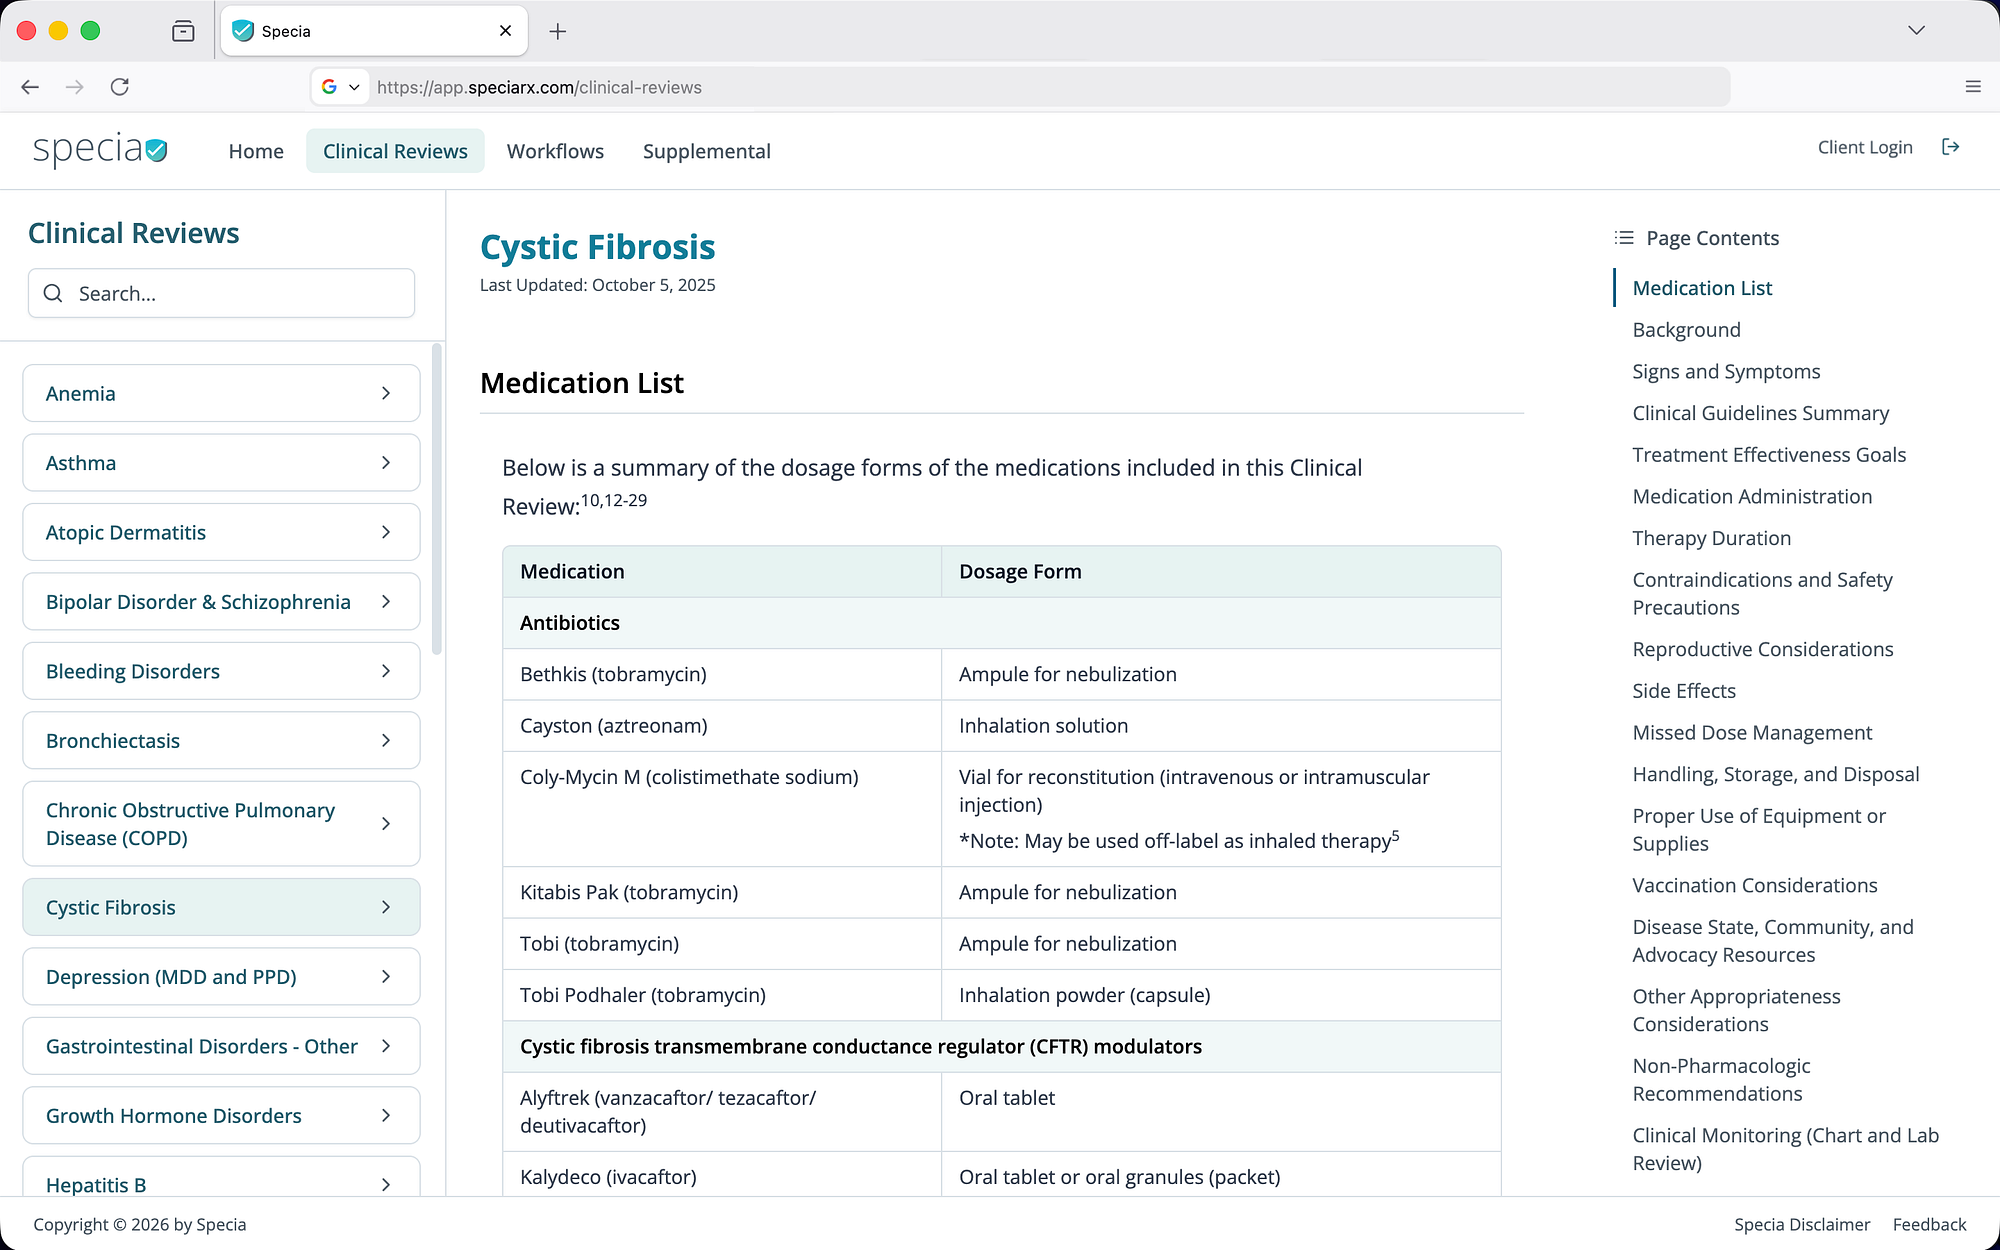Expand the Anemia chevron in sidebar
This screenshot has width=2000, height=1250.
[x=386, y=394]
